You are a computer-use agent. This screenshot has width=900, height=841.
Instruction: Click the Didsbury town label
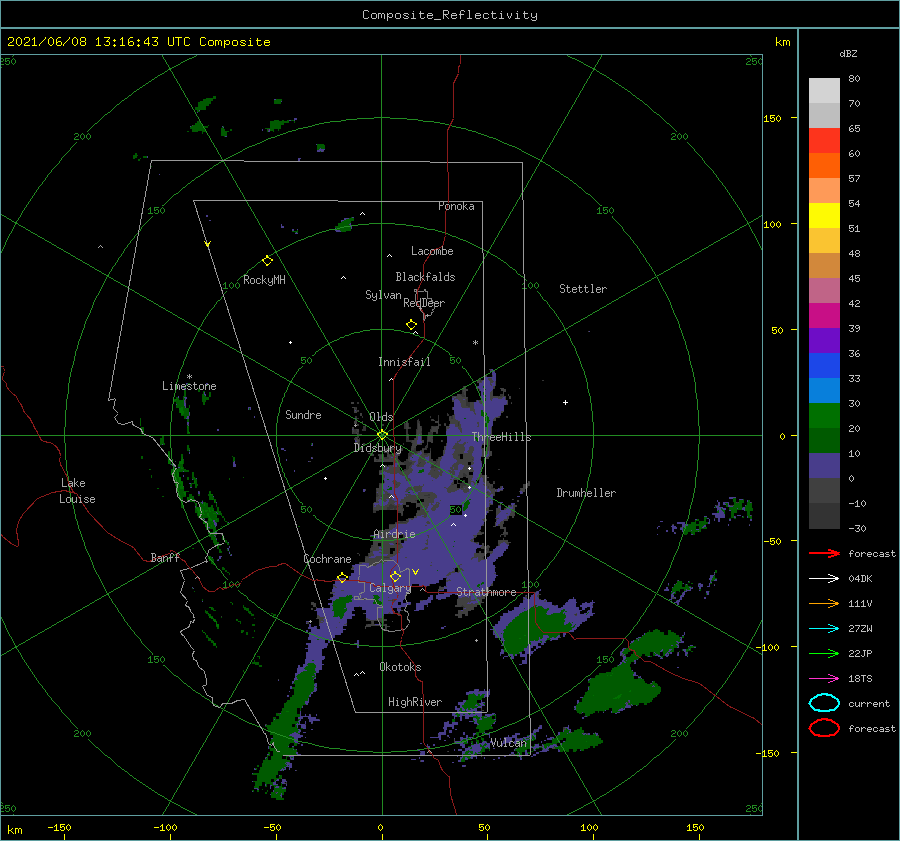click(x=378, y=448)
